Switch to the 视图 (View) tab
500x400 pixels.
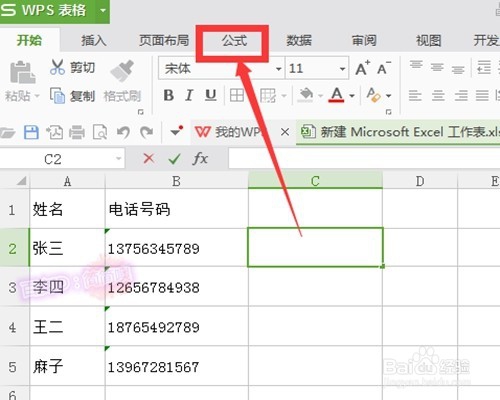(428, 40)
